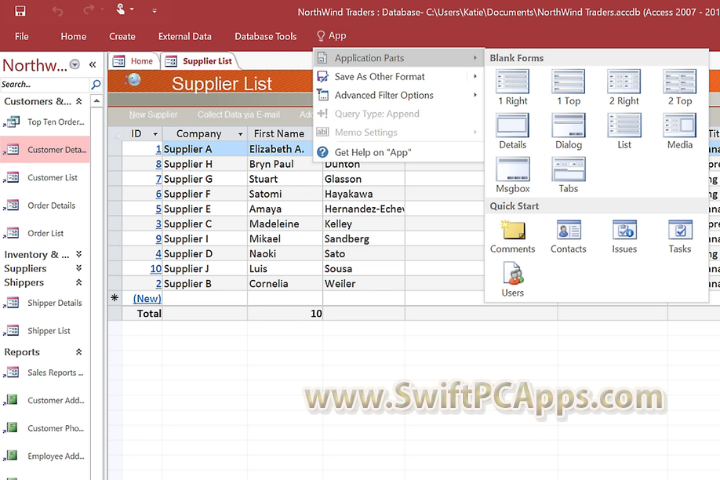
Task: Collapse the Reports group
Action: (79, 352)
